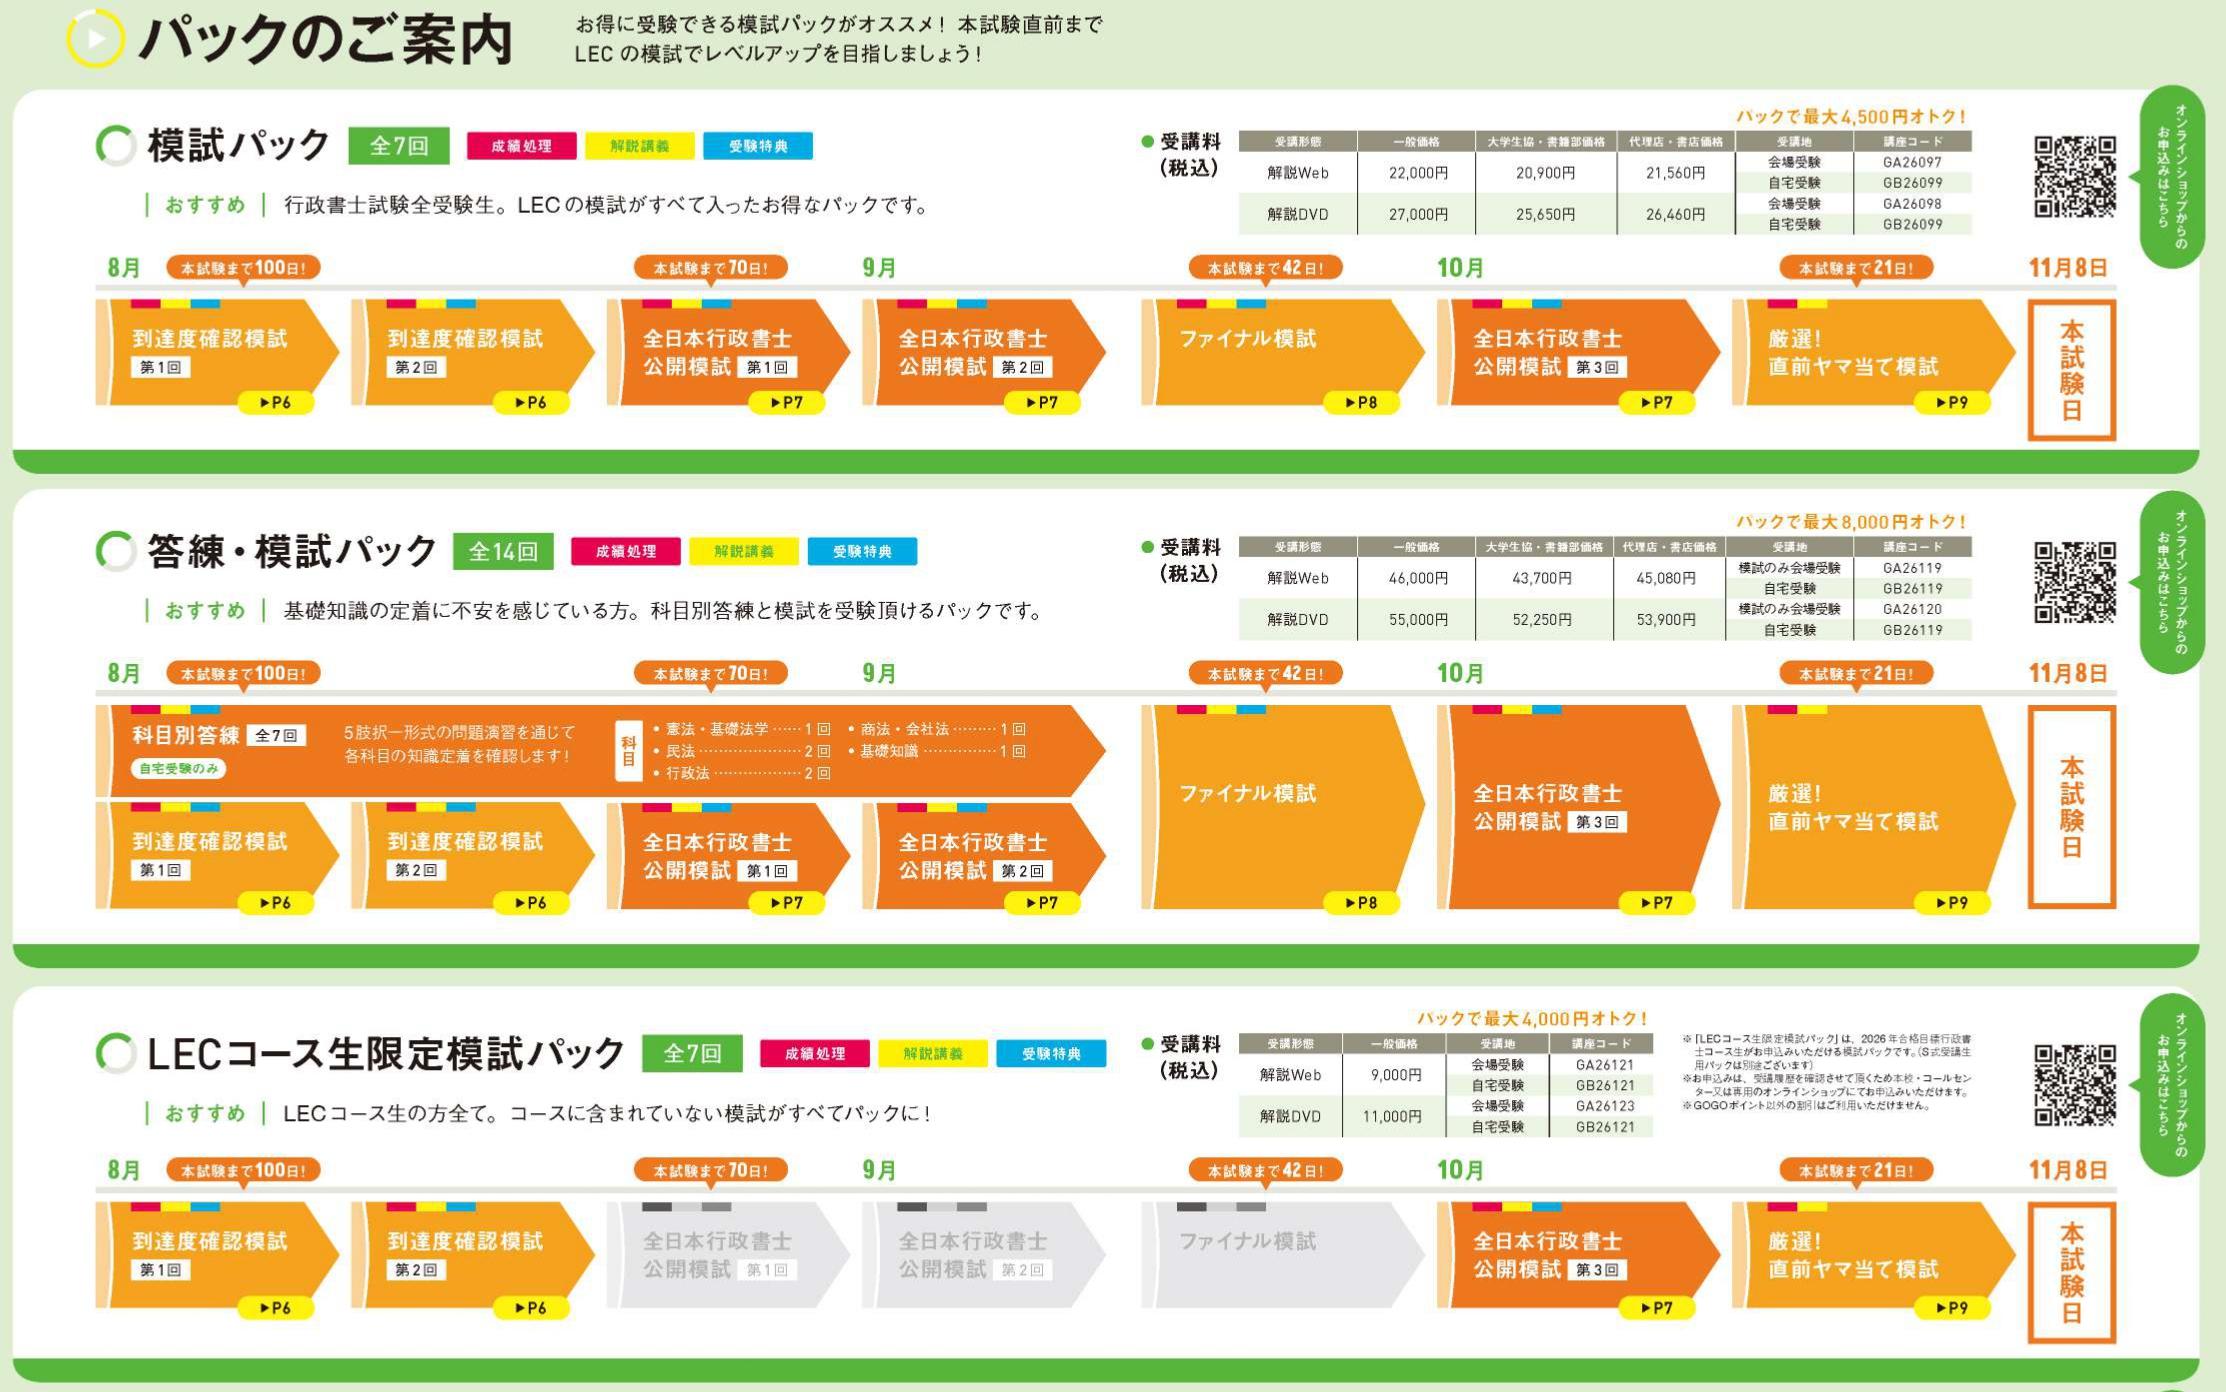Click the yellow play icon beside パックのご案内
This screenshot has width=2226, height=1392.
[96, 39]
